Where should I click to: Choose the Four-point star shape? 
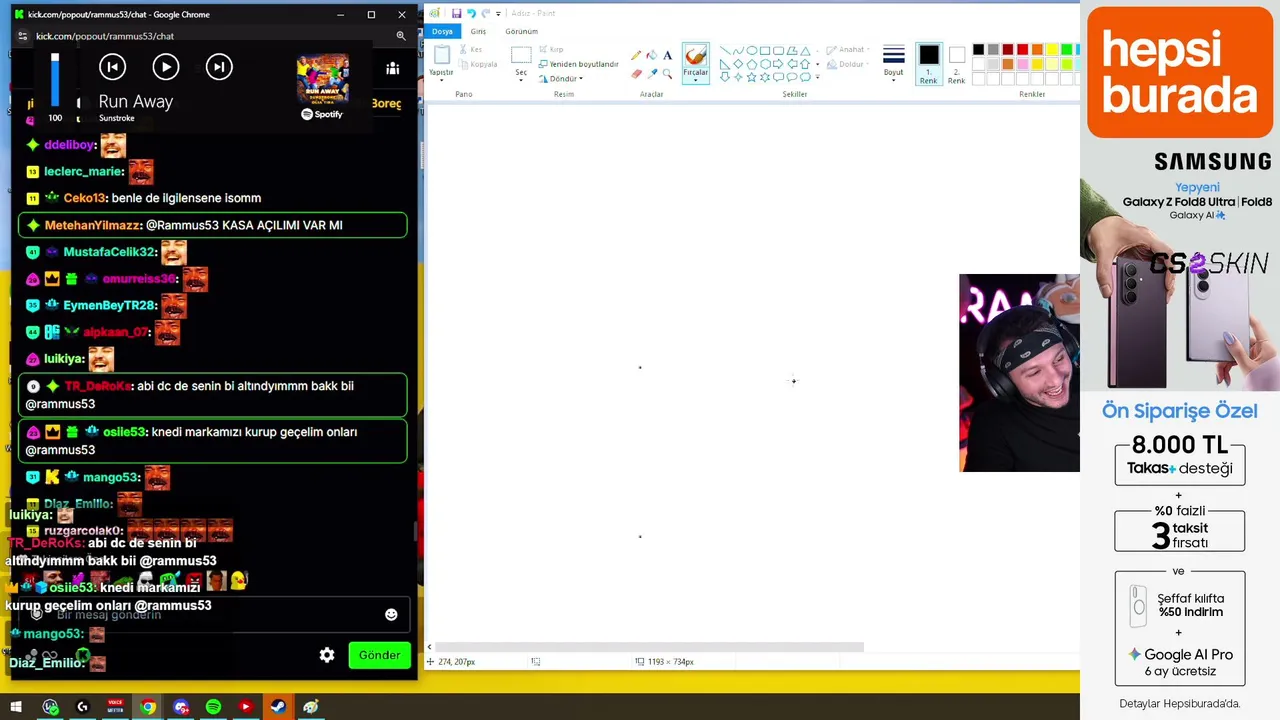coord(738,77)
